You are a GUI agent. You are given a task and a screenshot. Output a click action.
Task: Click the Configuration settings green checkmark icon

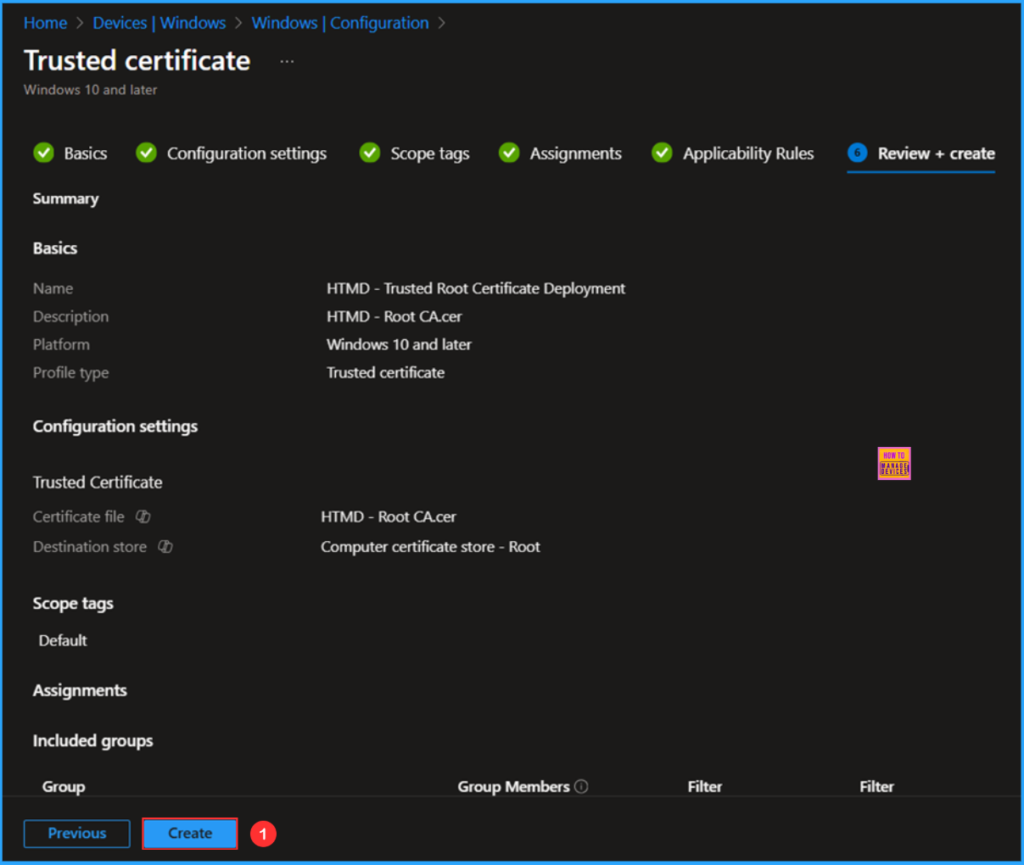pyautogui.click(x=146, y=153)
